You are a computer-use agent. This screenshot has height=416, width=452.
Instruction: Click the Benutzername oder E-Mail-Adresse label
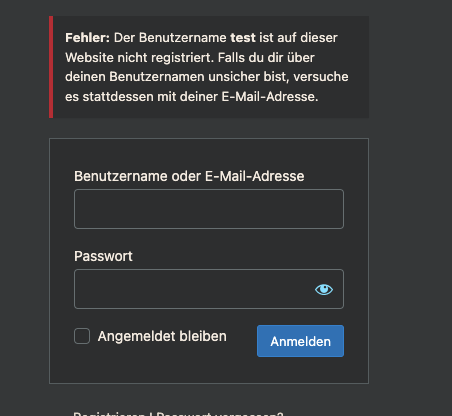coord(189,176)
